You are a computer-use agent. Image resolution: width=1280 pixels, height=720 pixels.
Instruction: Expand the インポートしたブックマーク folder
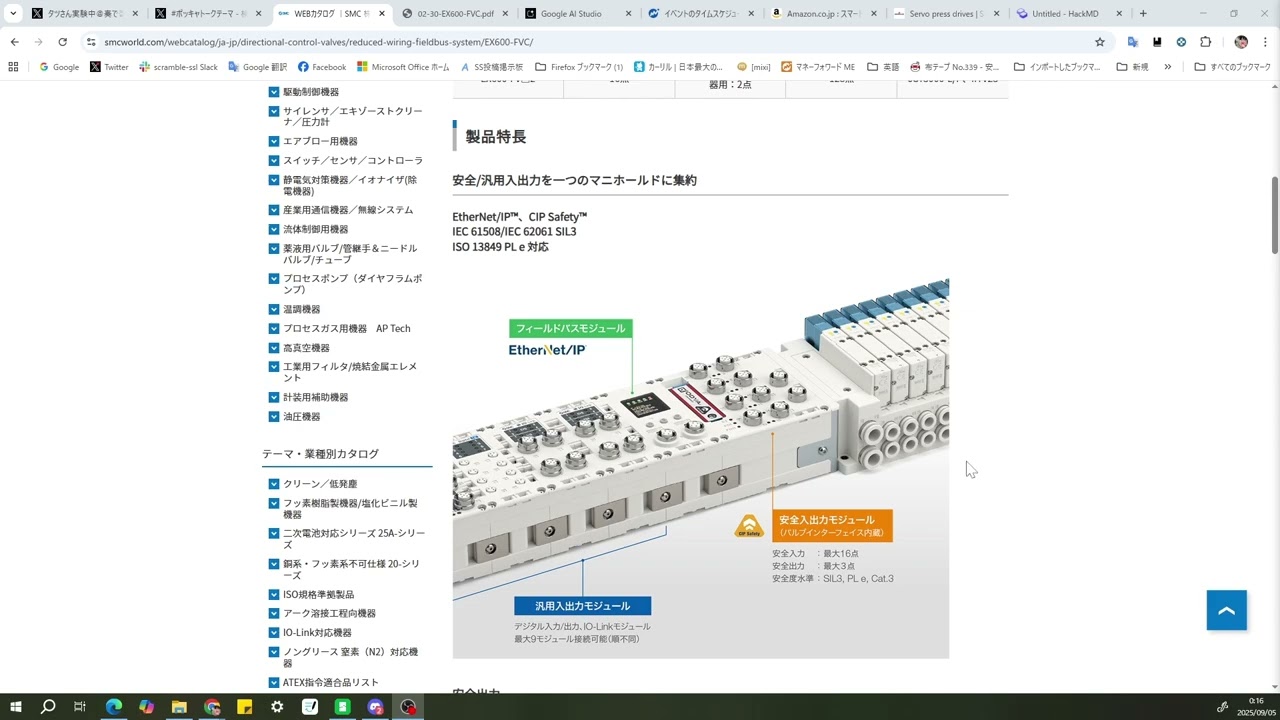coord(1057,67)
